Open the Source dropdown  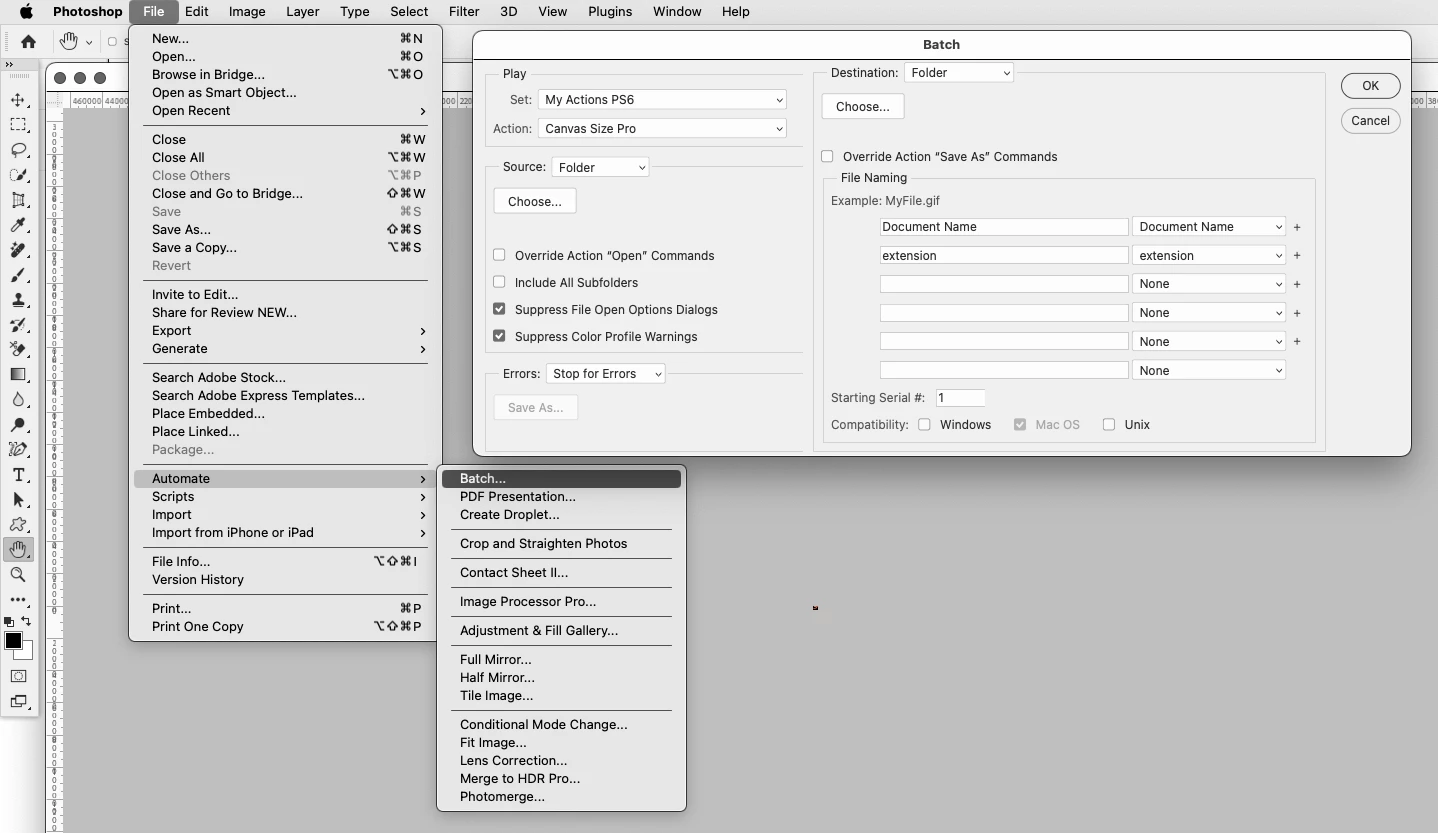pos(600,167)
